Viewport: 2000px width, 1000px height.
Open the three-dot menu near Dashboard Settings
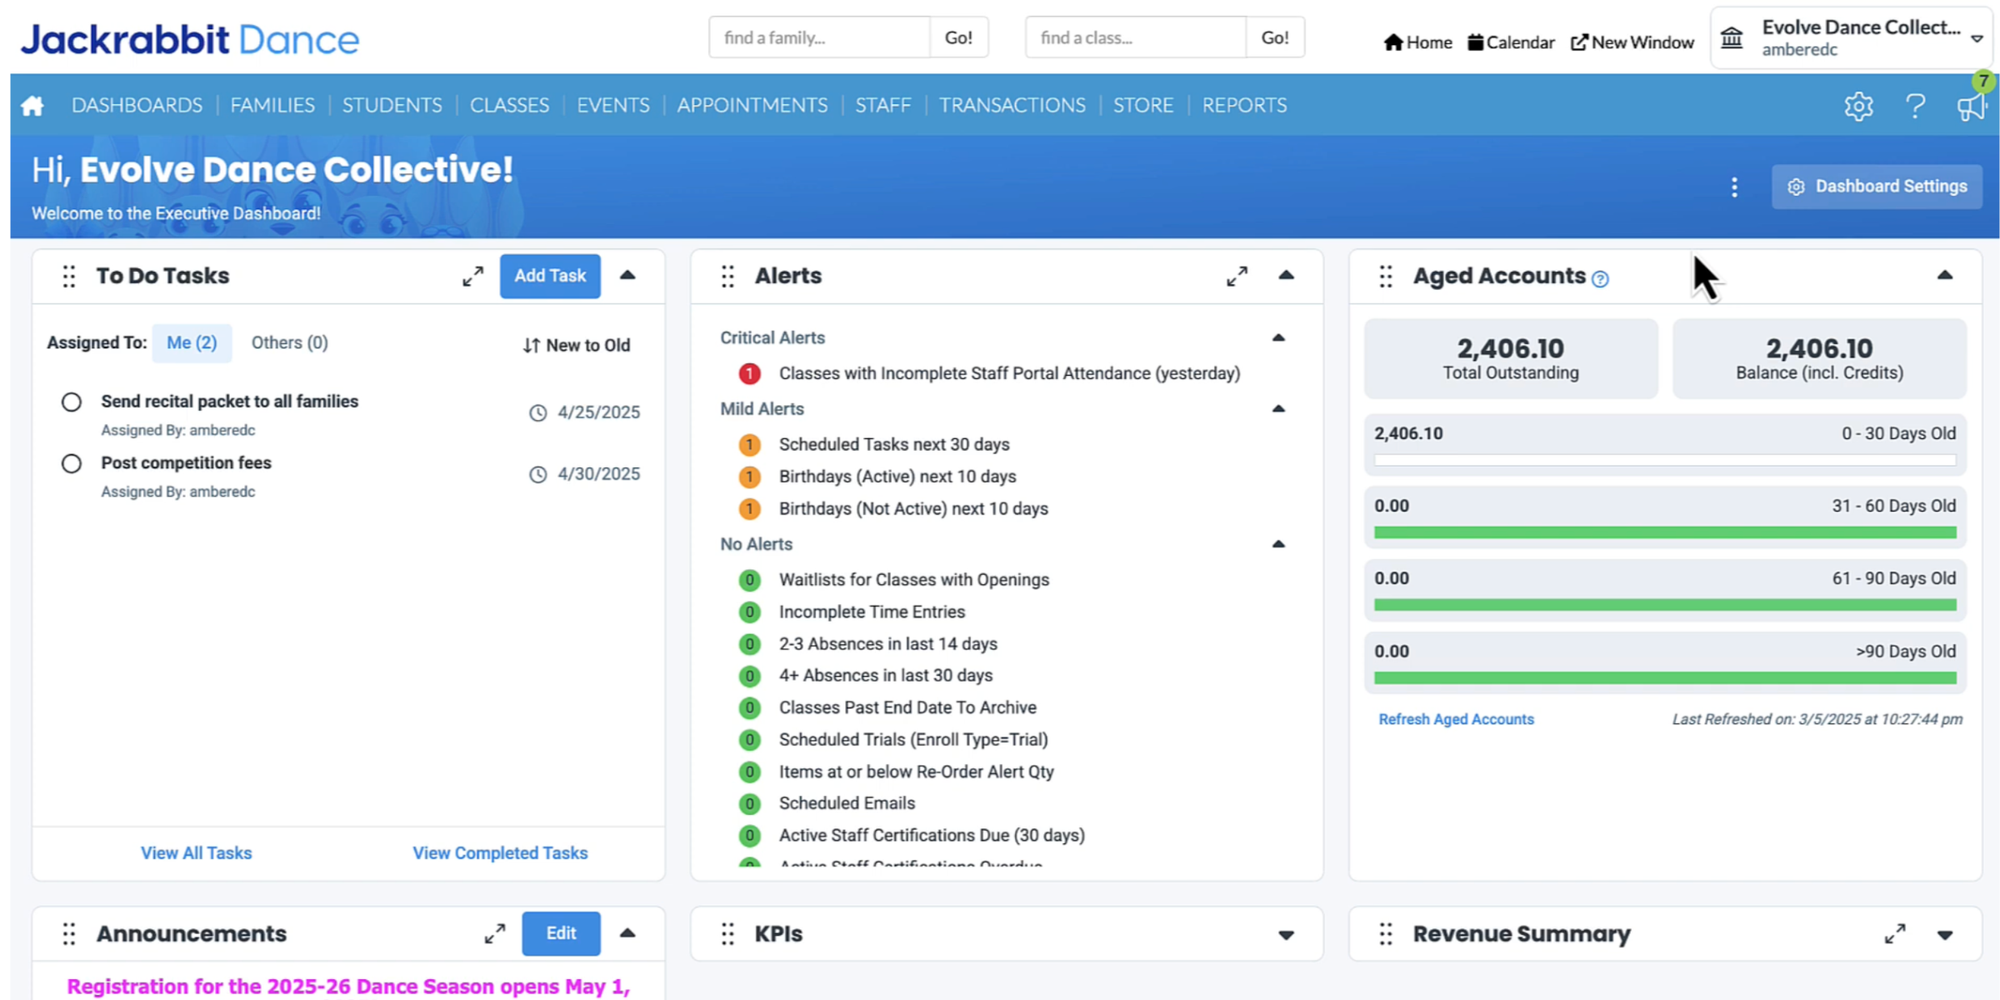[1734, 186]
